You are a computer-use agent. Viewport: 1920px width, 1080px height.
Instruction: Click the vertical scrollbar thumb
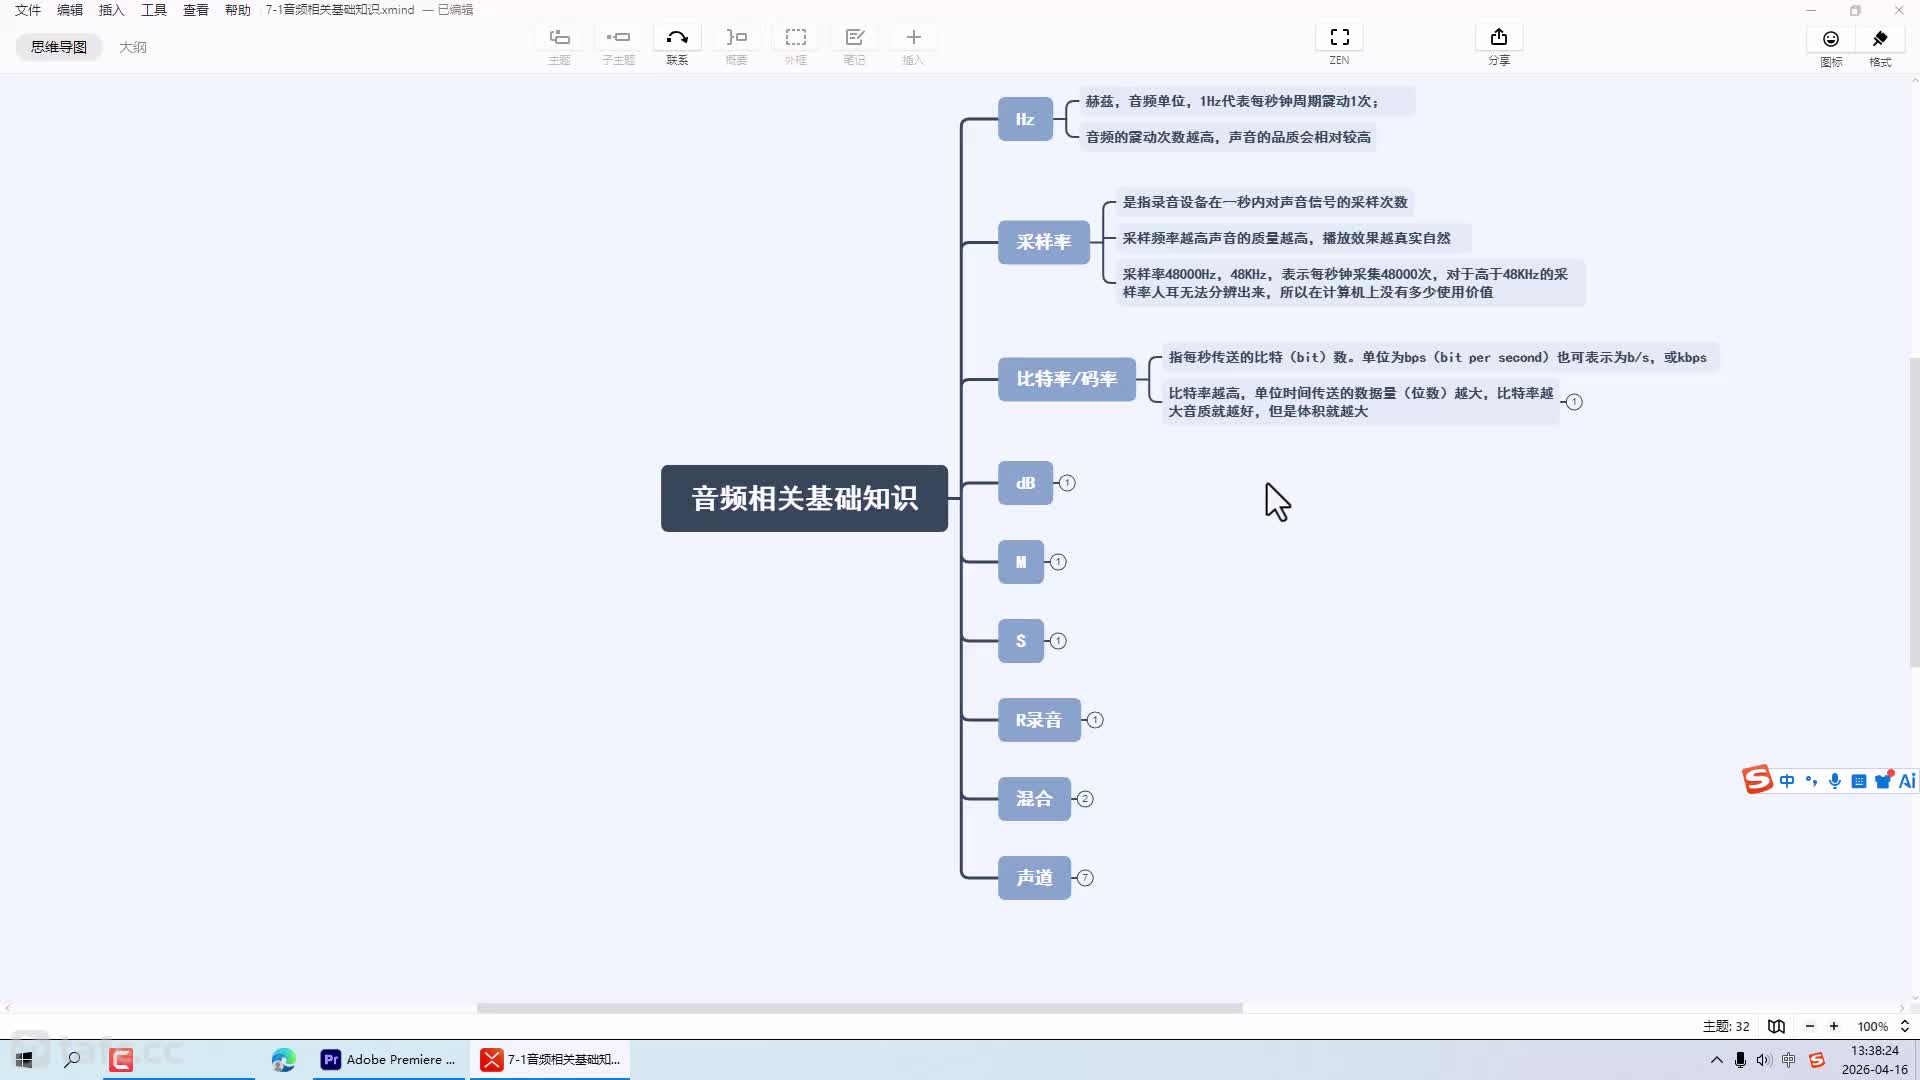pos(1914,512)
